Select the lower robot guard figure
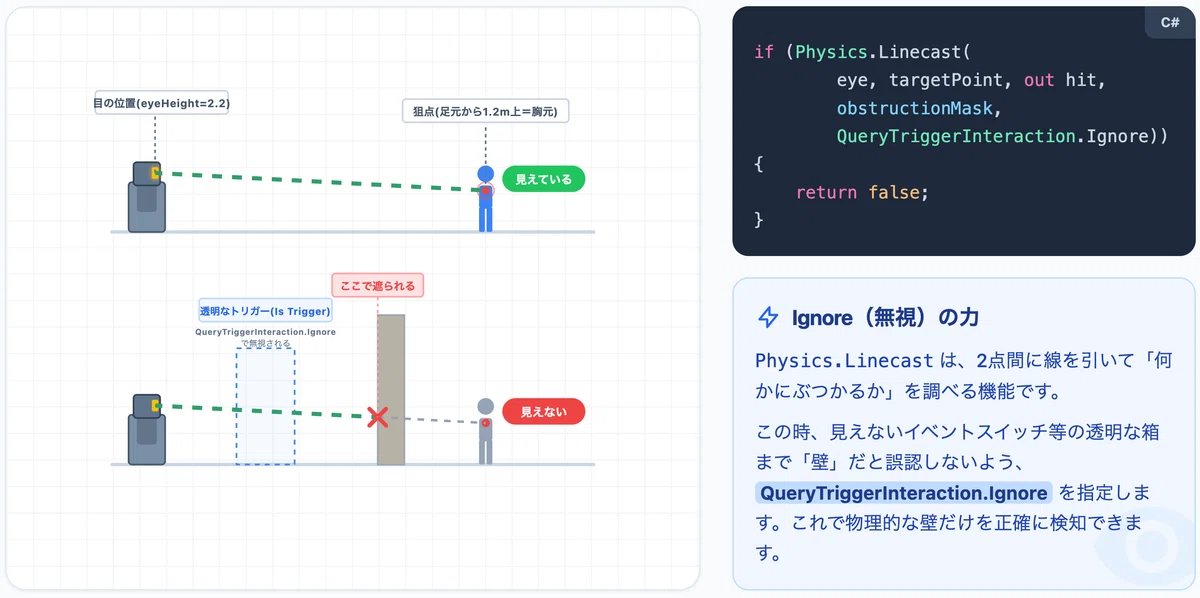The height and width of the screenshot is (598, 1200). click(x=146, y=429)
